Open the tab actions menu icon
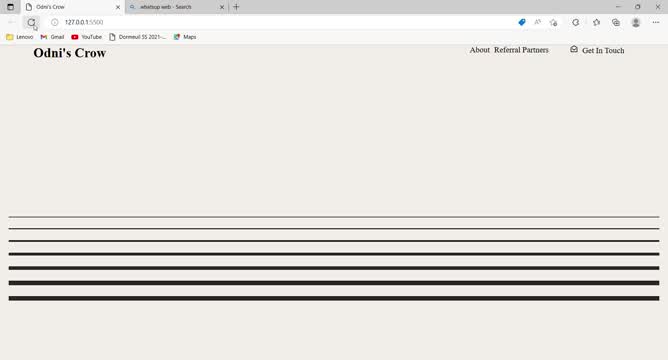The height and width of the screenshot is (360, 668). 10,7
